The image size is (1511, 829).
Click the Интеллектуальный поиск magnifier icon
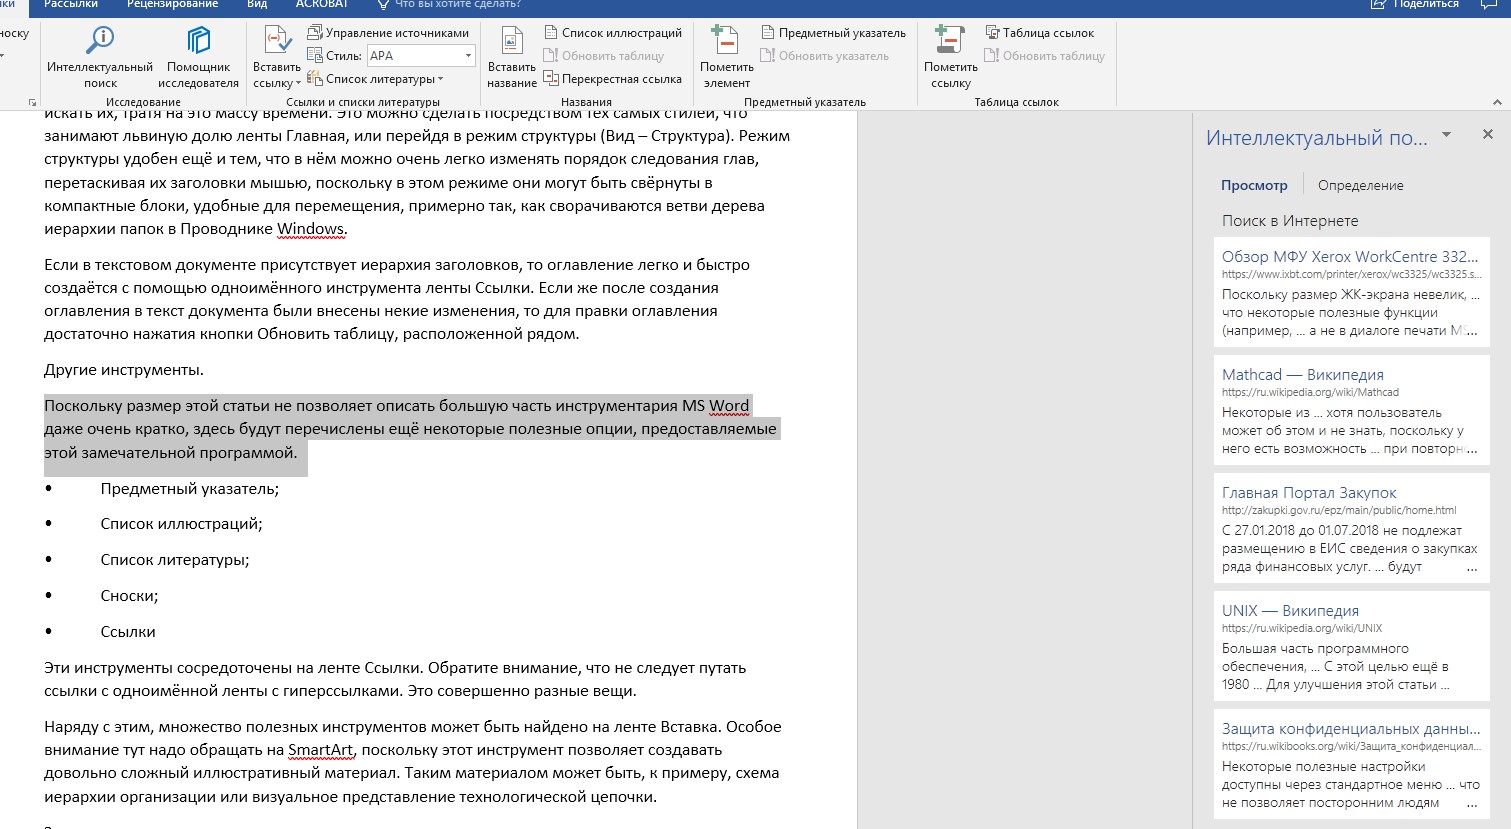tap(100, 42)
